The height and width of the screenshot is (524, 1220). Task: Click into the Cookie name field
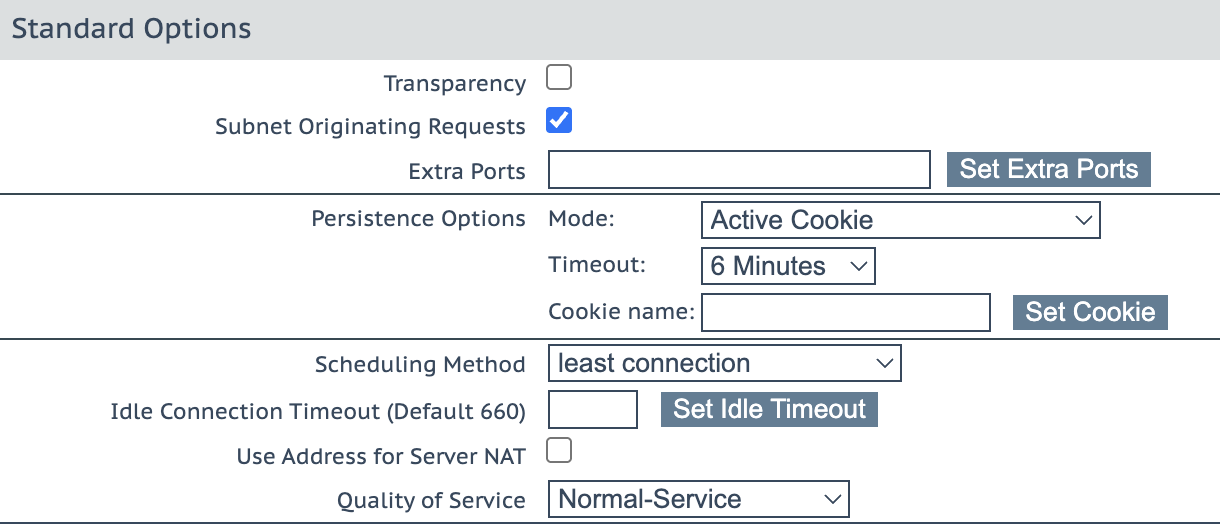[845, 312]
